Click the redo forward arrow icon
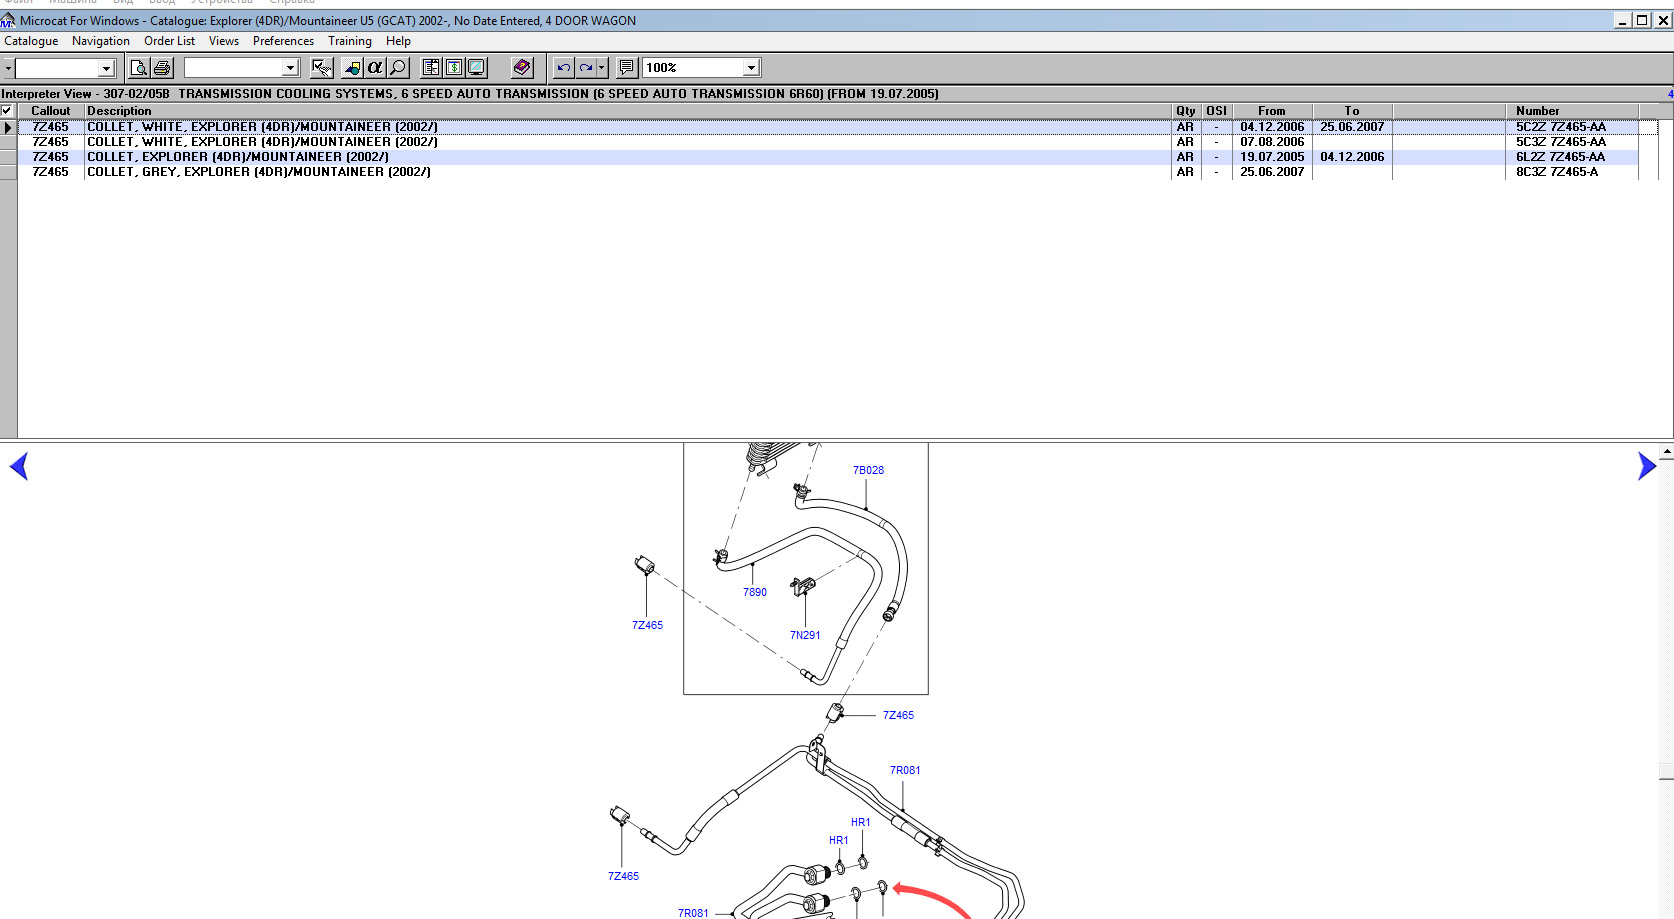 586,68
